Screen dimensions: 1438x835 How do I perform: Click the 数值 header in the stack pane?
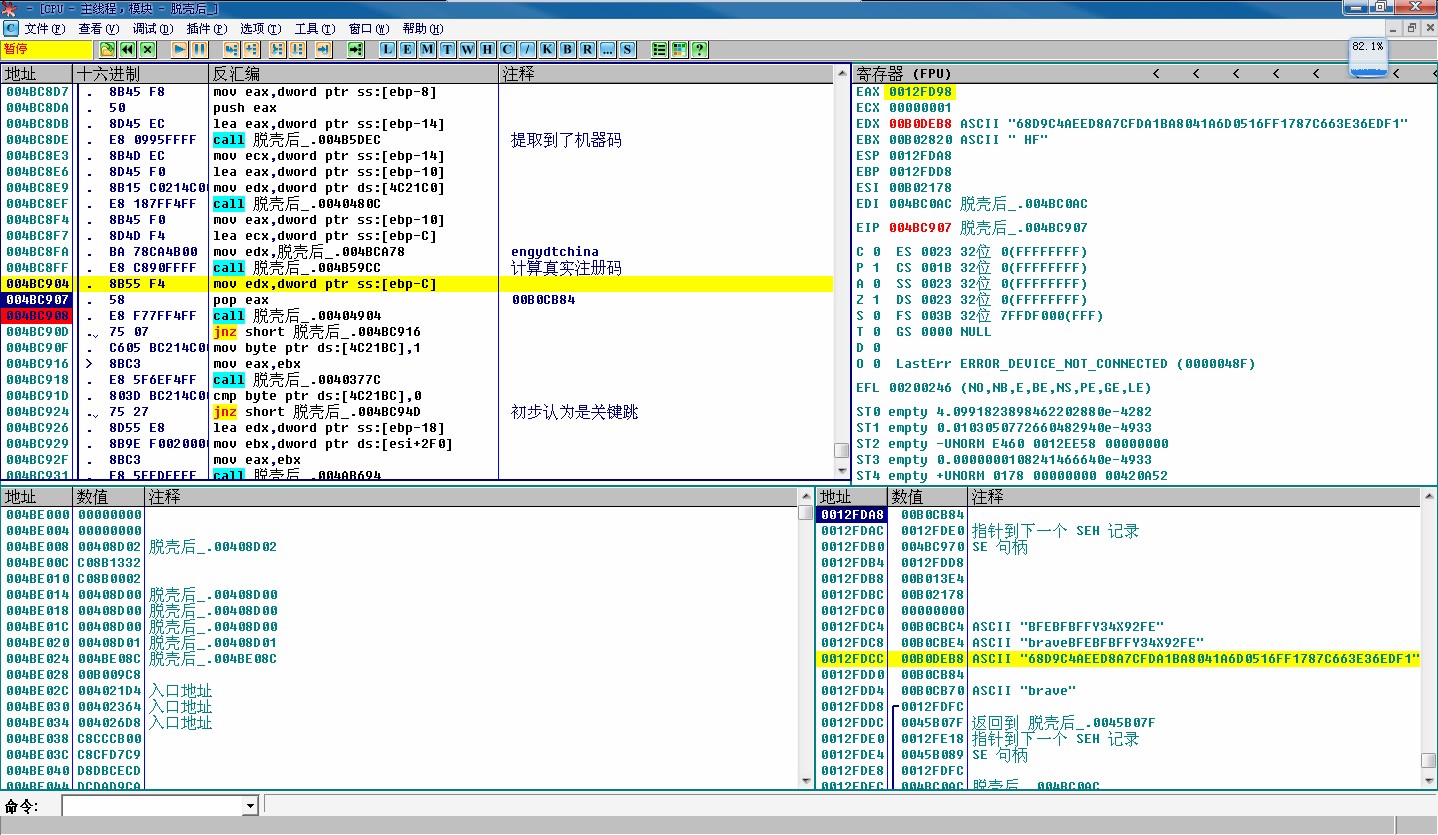pos(927,497)
